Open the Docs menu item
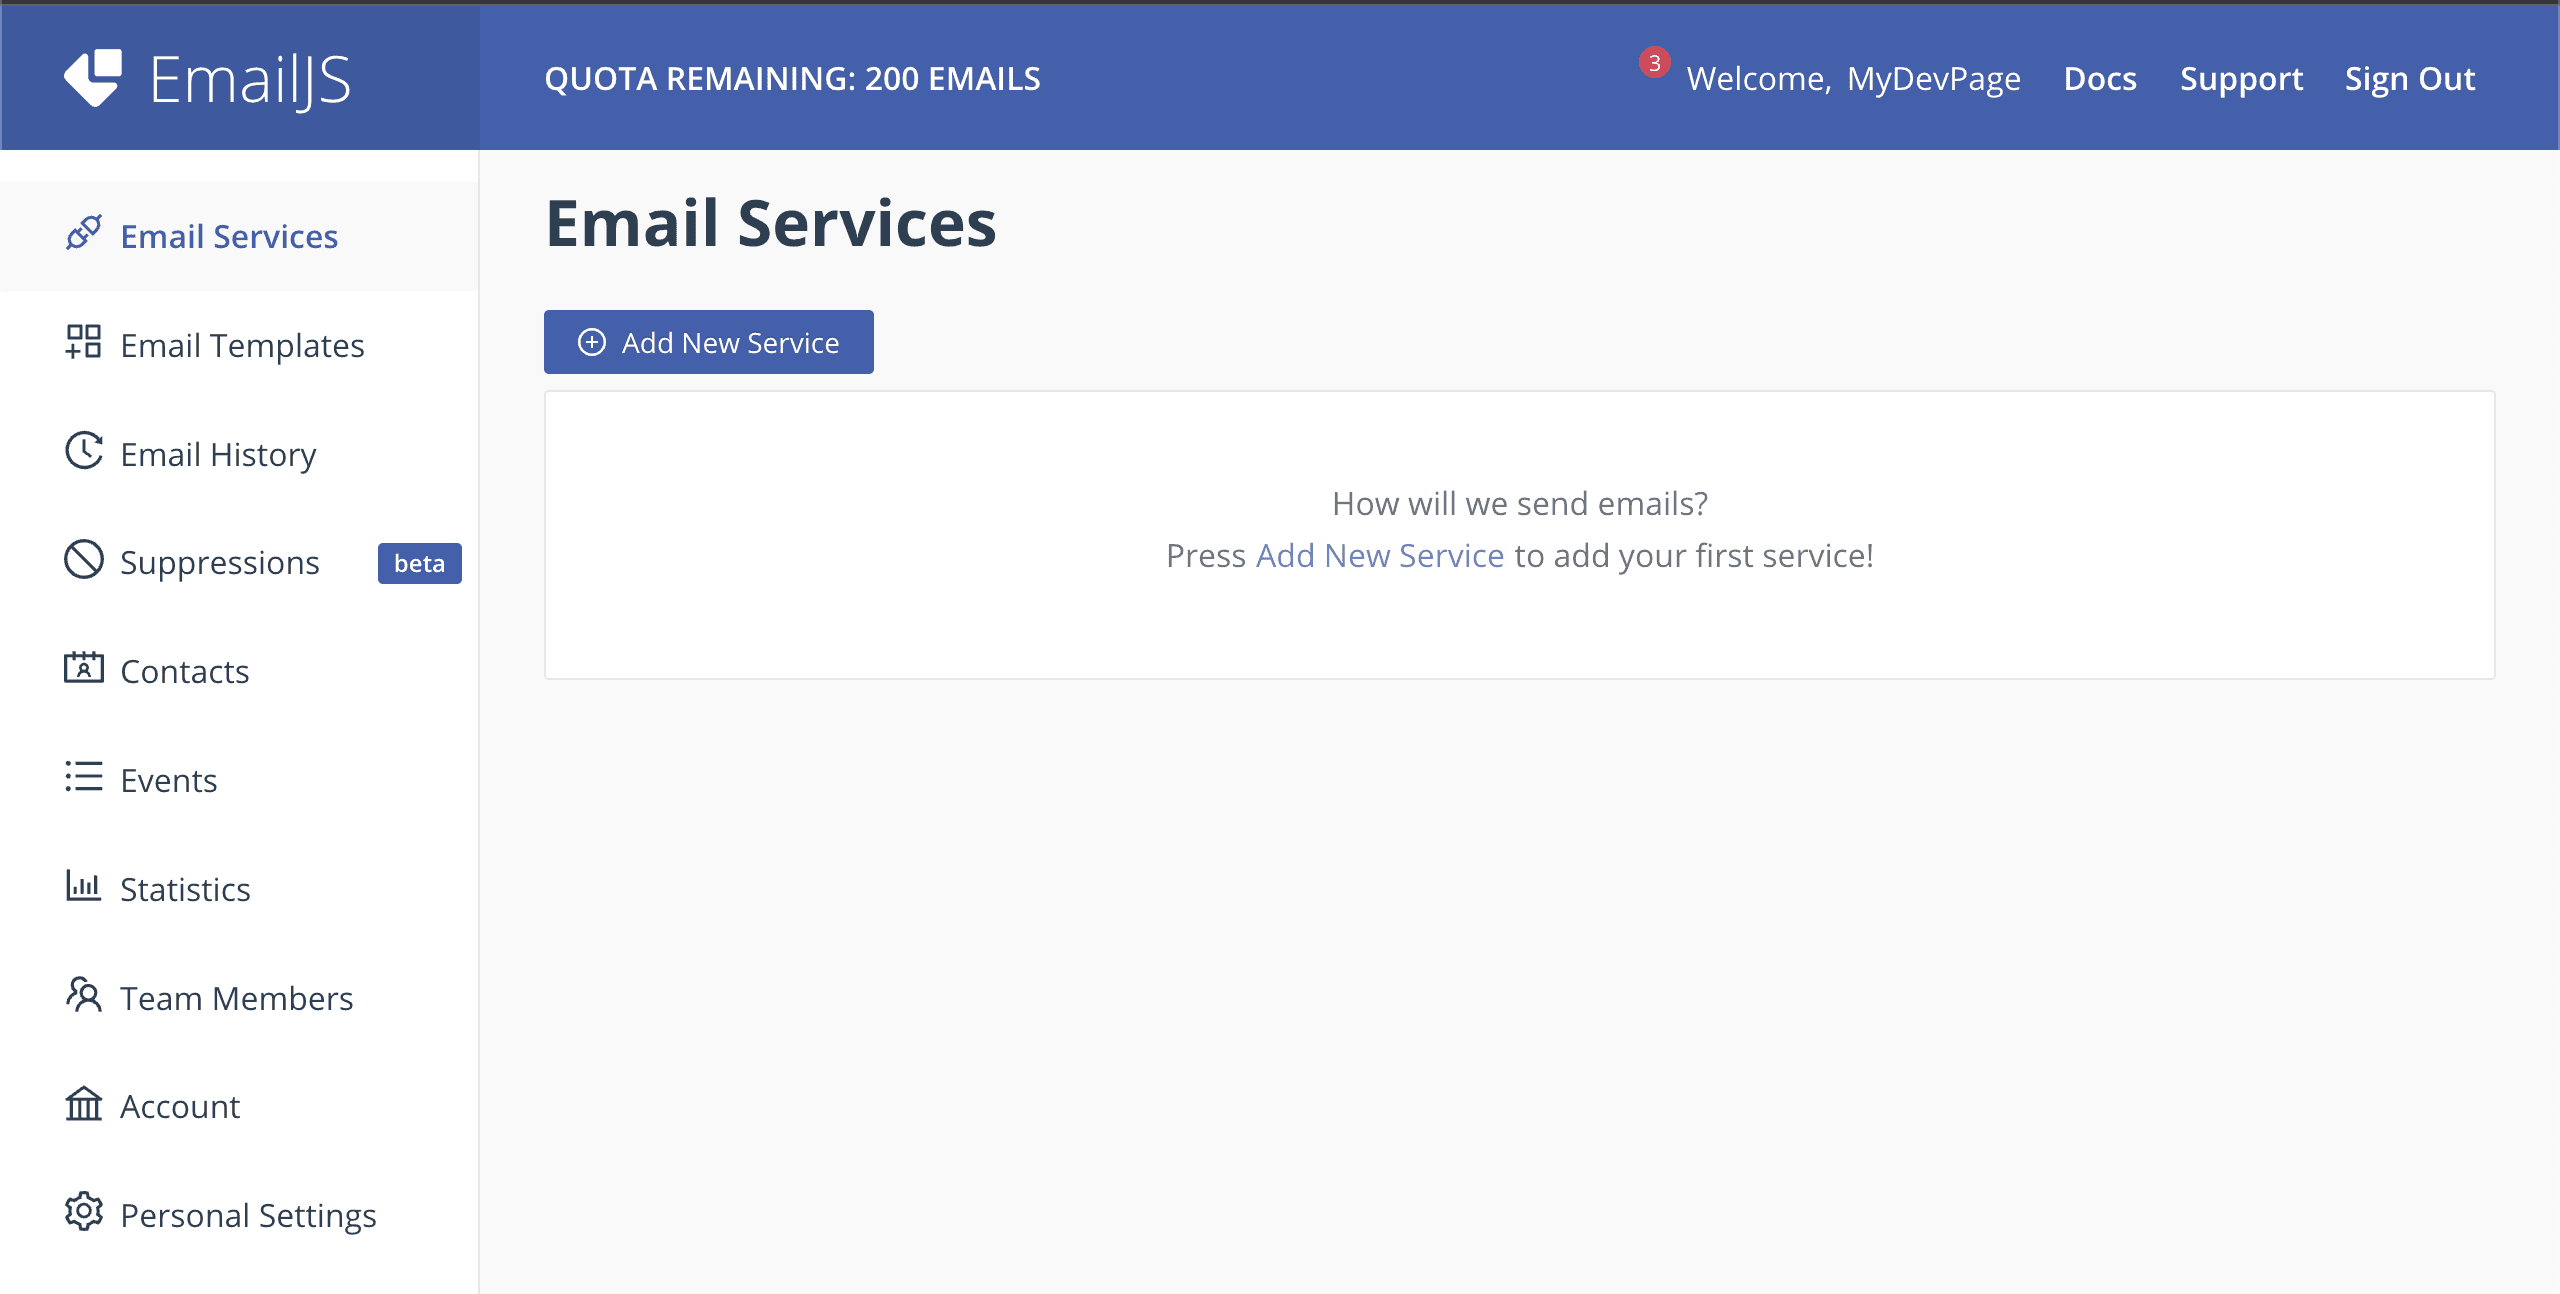The width and height of the screenshot is (2560, 1294). (x=2100, y=79)
